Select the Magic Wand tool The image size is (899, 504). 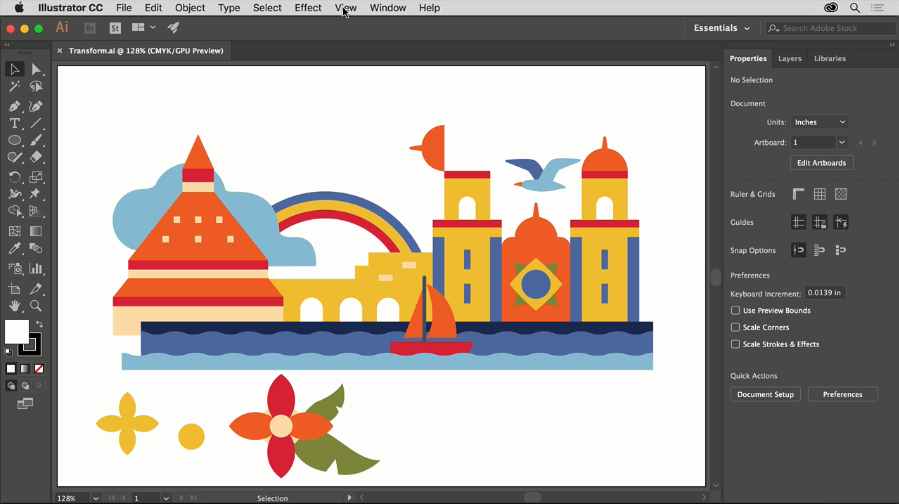[x=14, y=87]
